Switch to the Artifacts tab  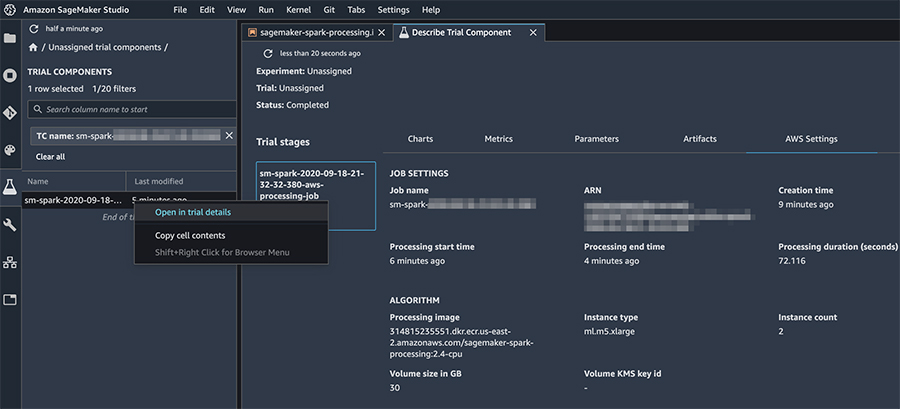(x=700, y=139)
